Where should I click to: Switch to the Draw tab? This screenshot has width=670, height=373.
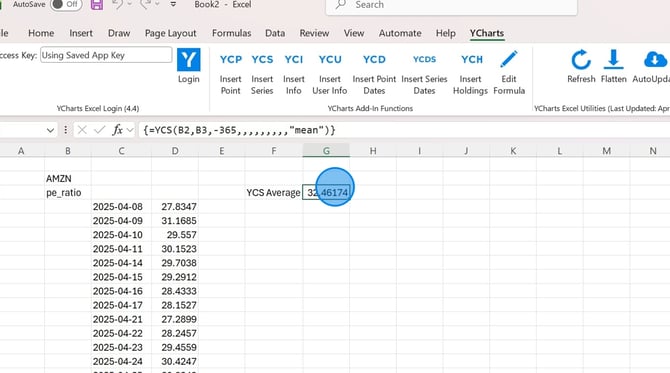(x=119, y=33)
